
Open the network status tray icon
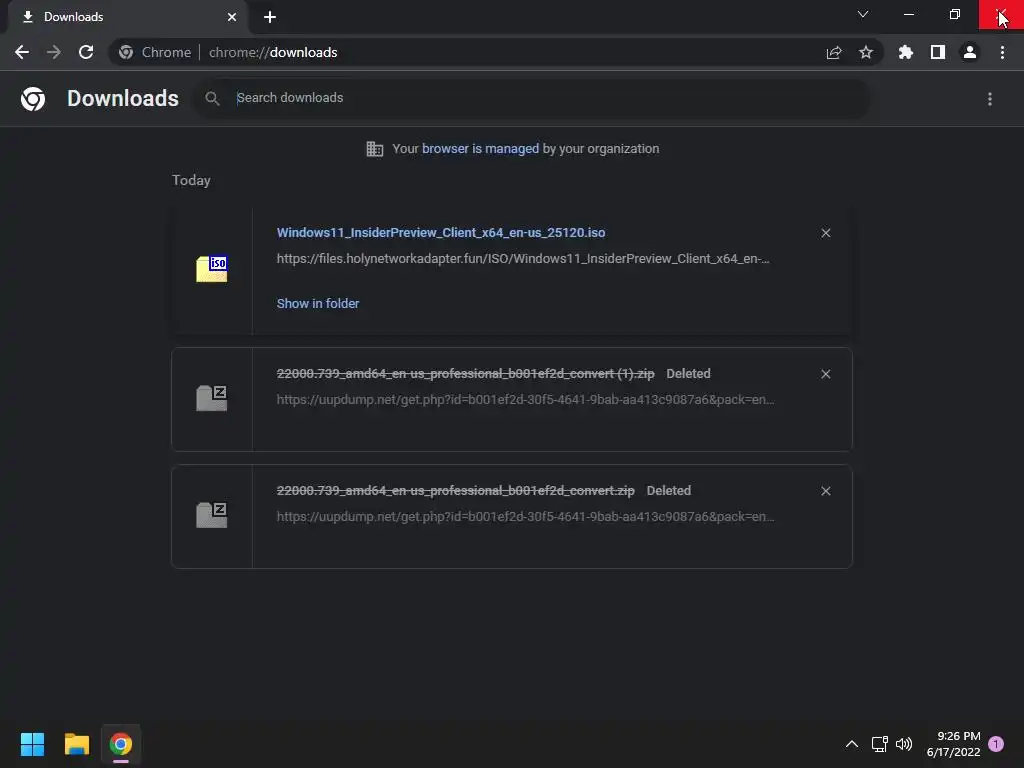879,744
